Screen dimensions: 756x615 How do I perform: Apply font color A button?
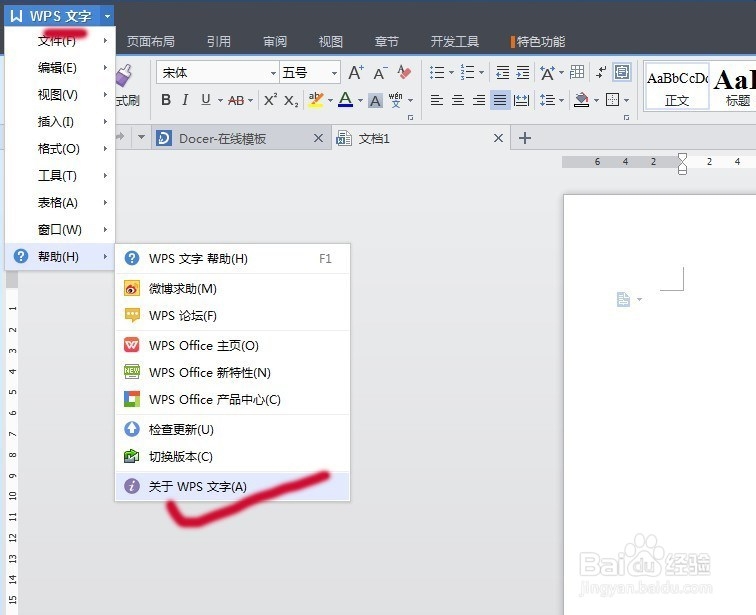[x=345, y=100]
